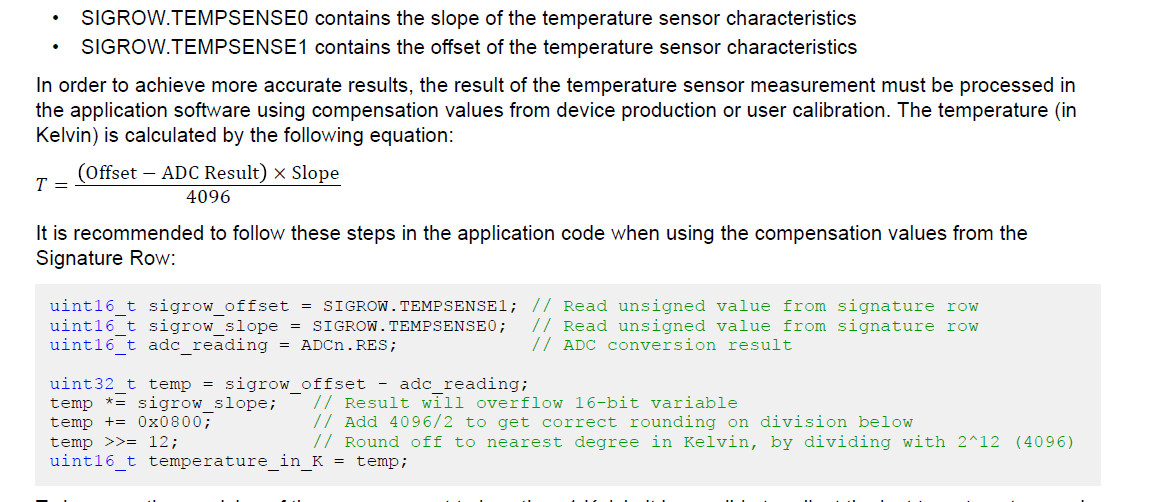Click the 4096 denominator in the equation
The height and width of the screenshot is (502, 1161).
[x=208, y=197]
